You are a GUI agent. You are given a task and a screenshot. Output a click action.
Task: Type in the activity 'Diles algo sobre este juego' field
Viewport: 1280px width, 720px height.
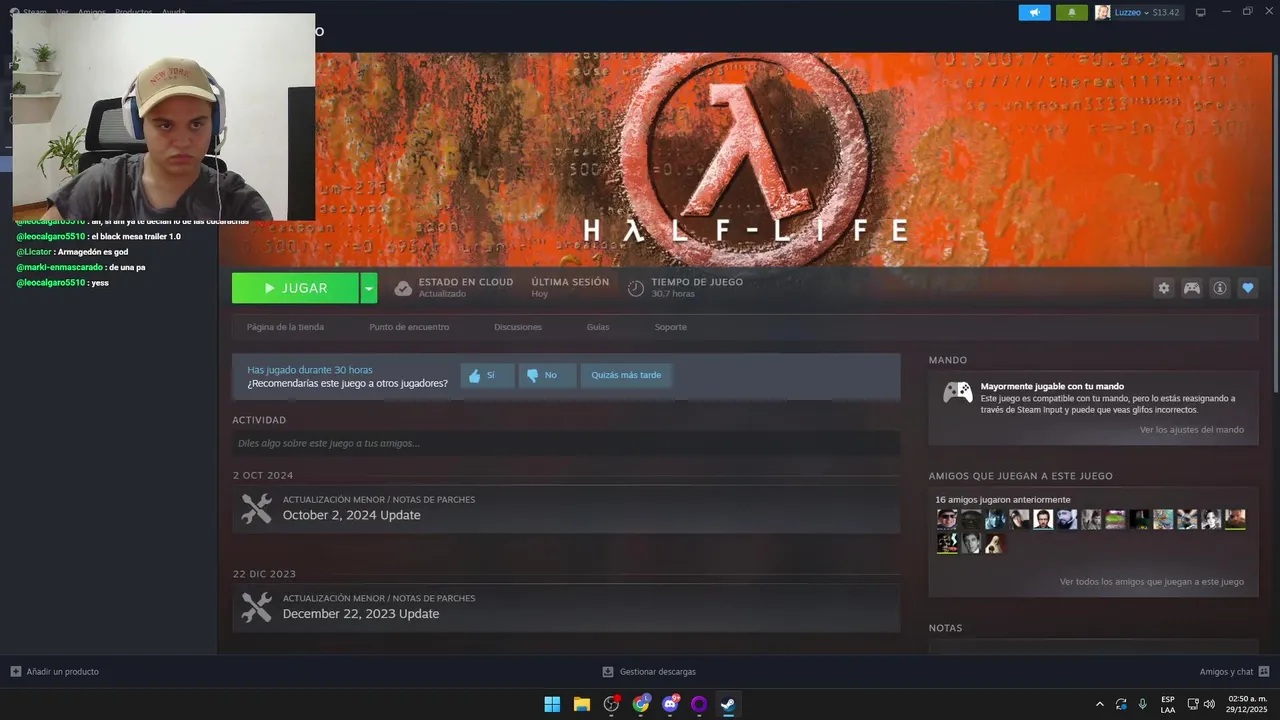click(566, 443)
